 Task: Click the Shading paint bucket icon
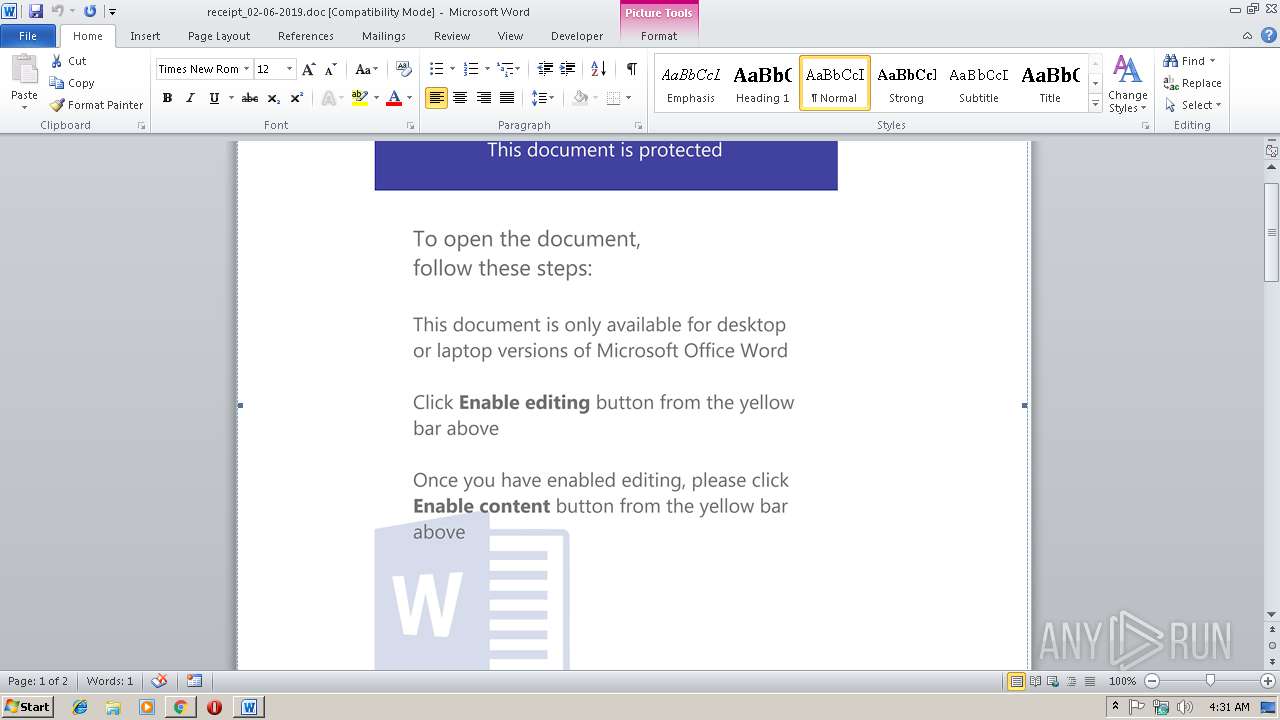[580, 98]
